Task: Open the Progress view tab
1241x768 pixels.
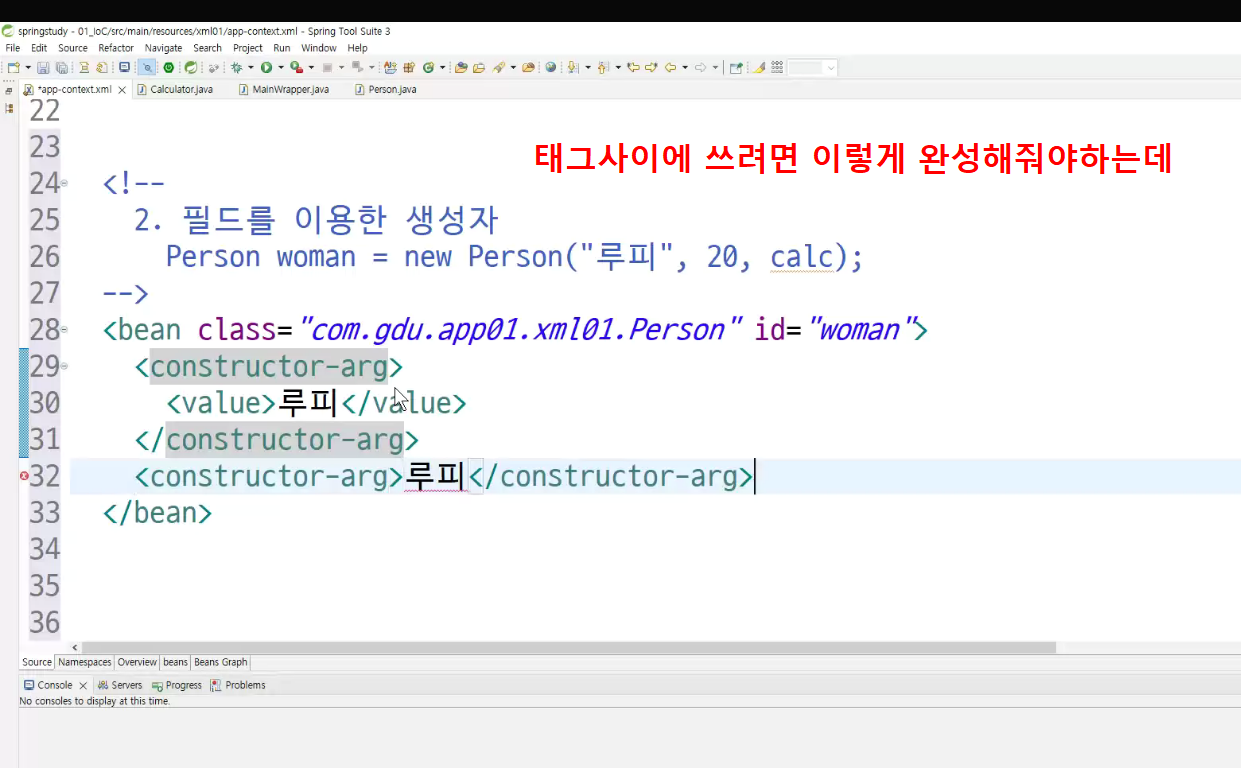Action: tap(177, 685)
